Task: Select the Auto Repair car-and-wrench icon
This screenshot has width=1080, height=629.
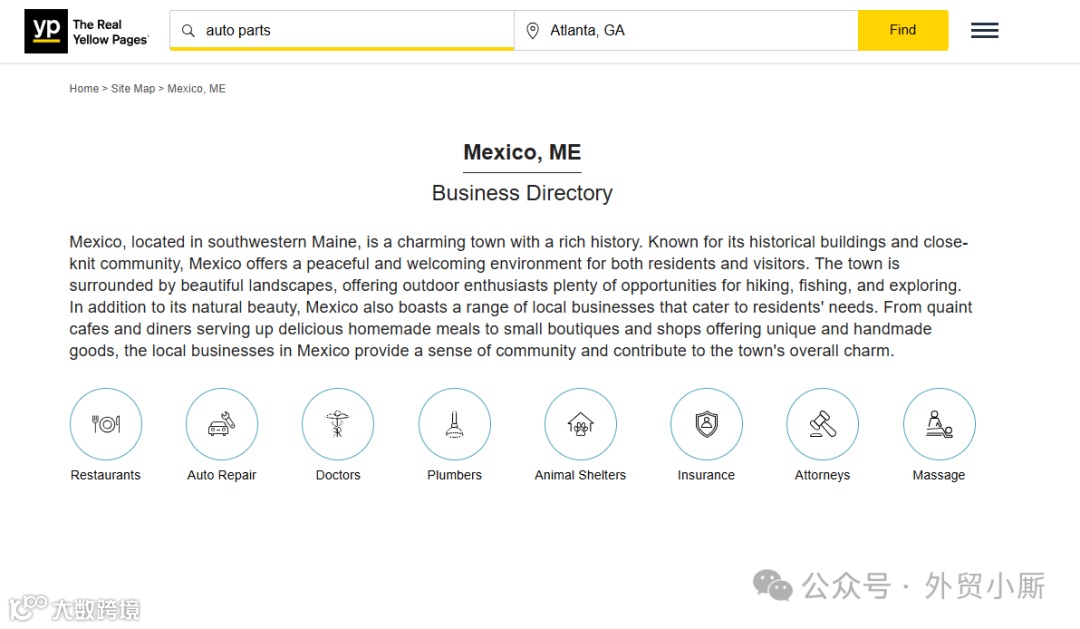Action: [222, 424]
